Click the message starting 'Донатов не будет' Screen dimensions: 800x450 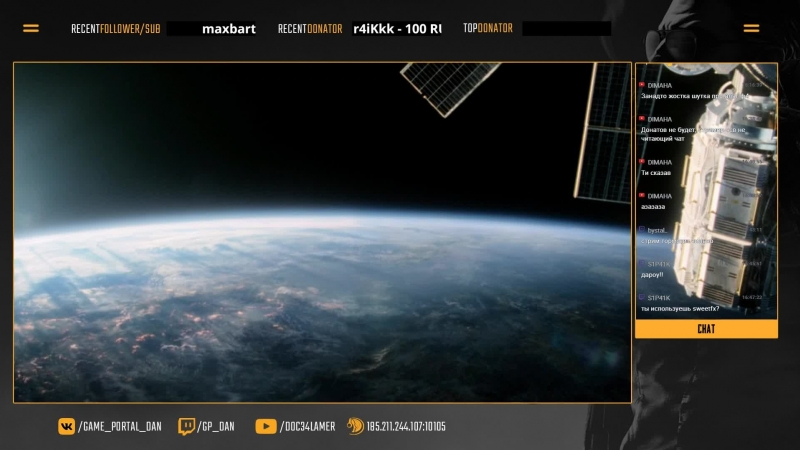click(693, 134)
